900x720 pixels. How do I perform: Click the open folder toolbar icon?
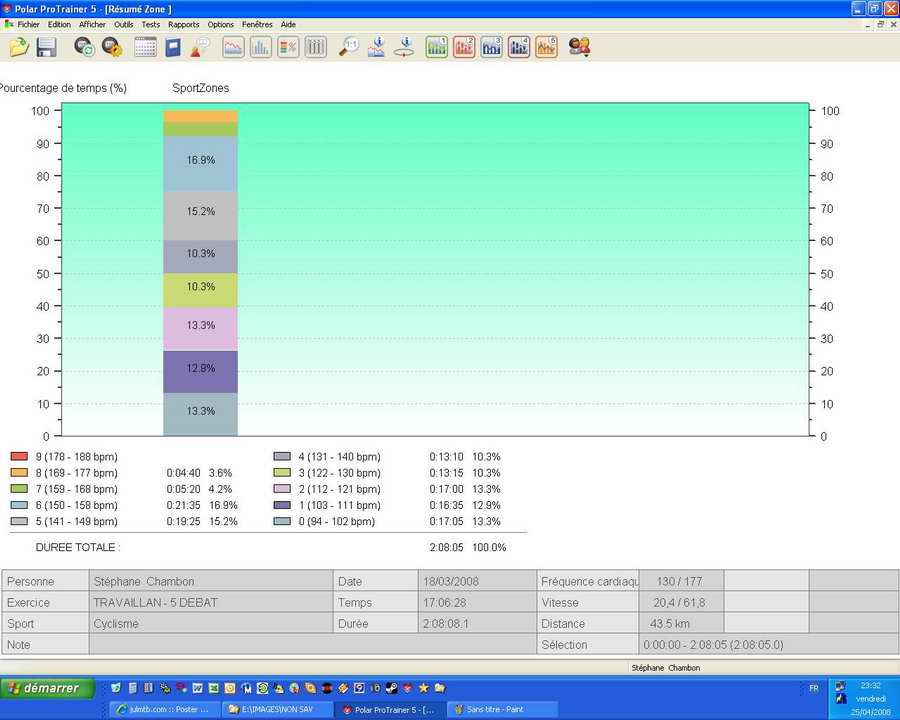(x=18, y=47)
